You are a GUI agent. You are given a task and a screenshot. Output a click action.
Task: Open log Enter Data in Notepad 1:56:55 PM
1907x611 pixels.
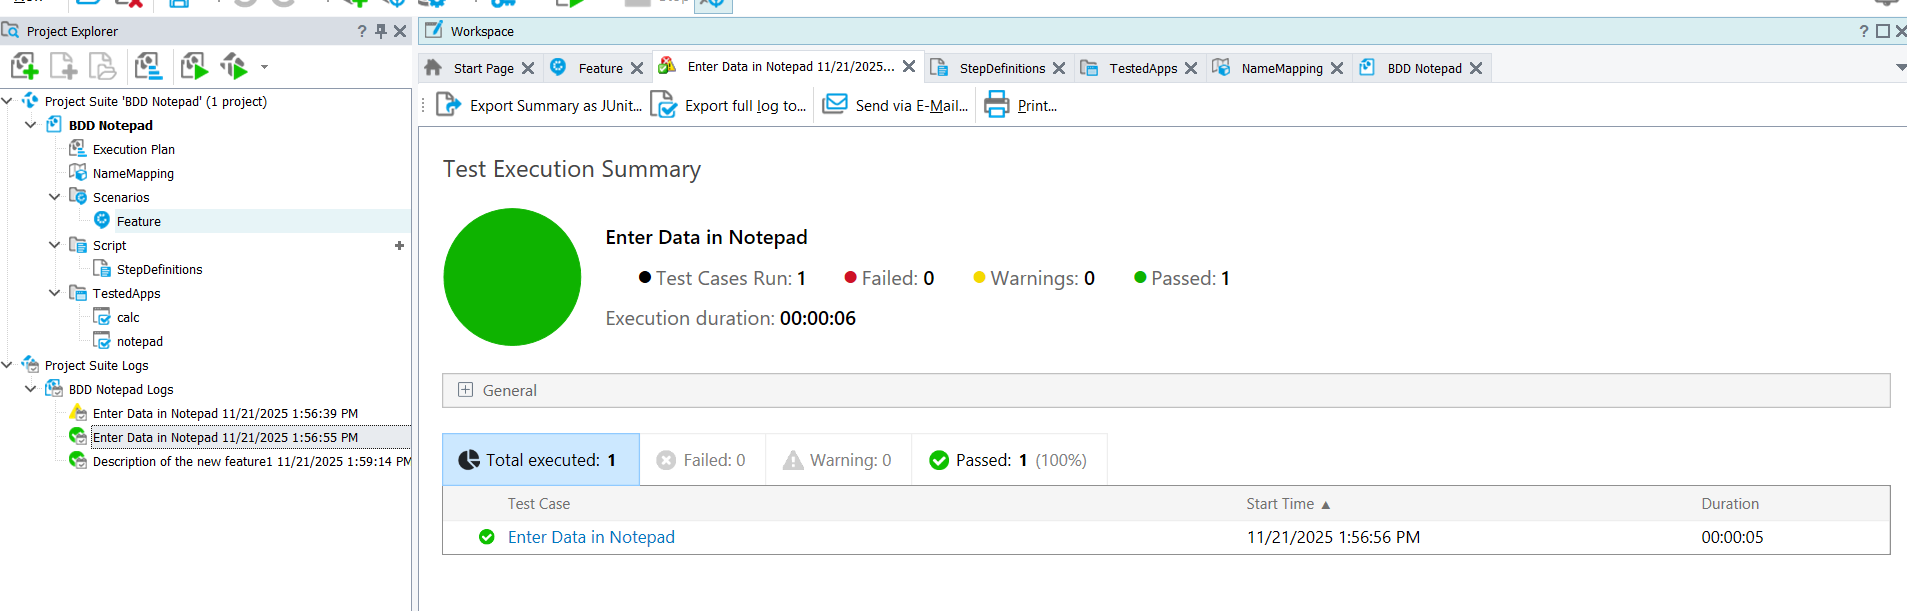[x=225, y=437]
